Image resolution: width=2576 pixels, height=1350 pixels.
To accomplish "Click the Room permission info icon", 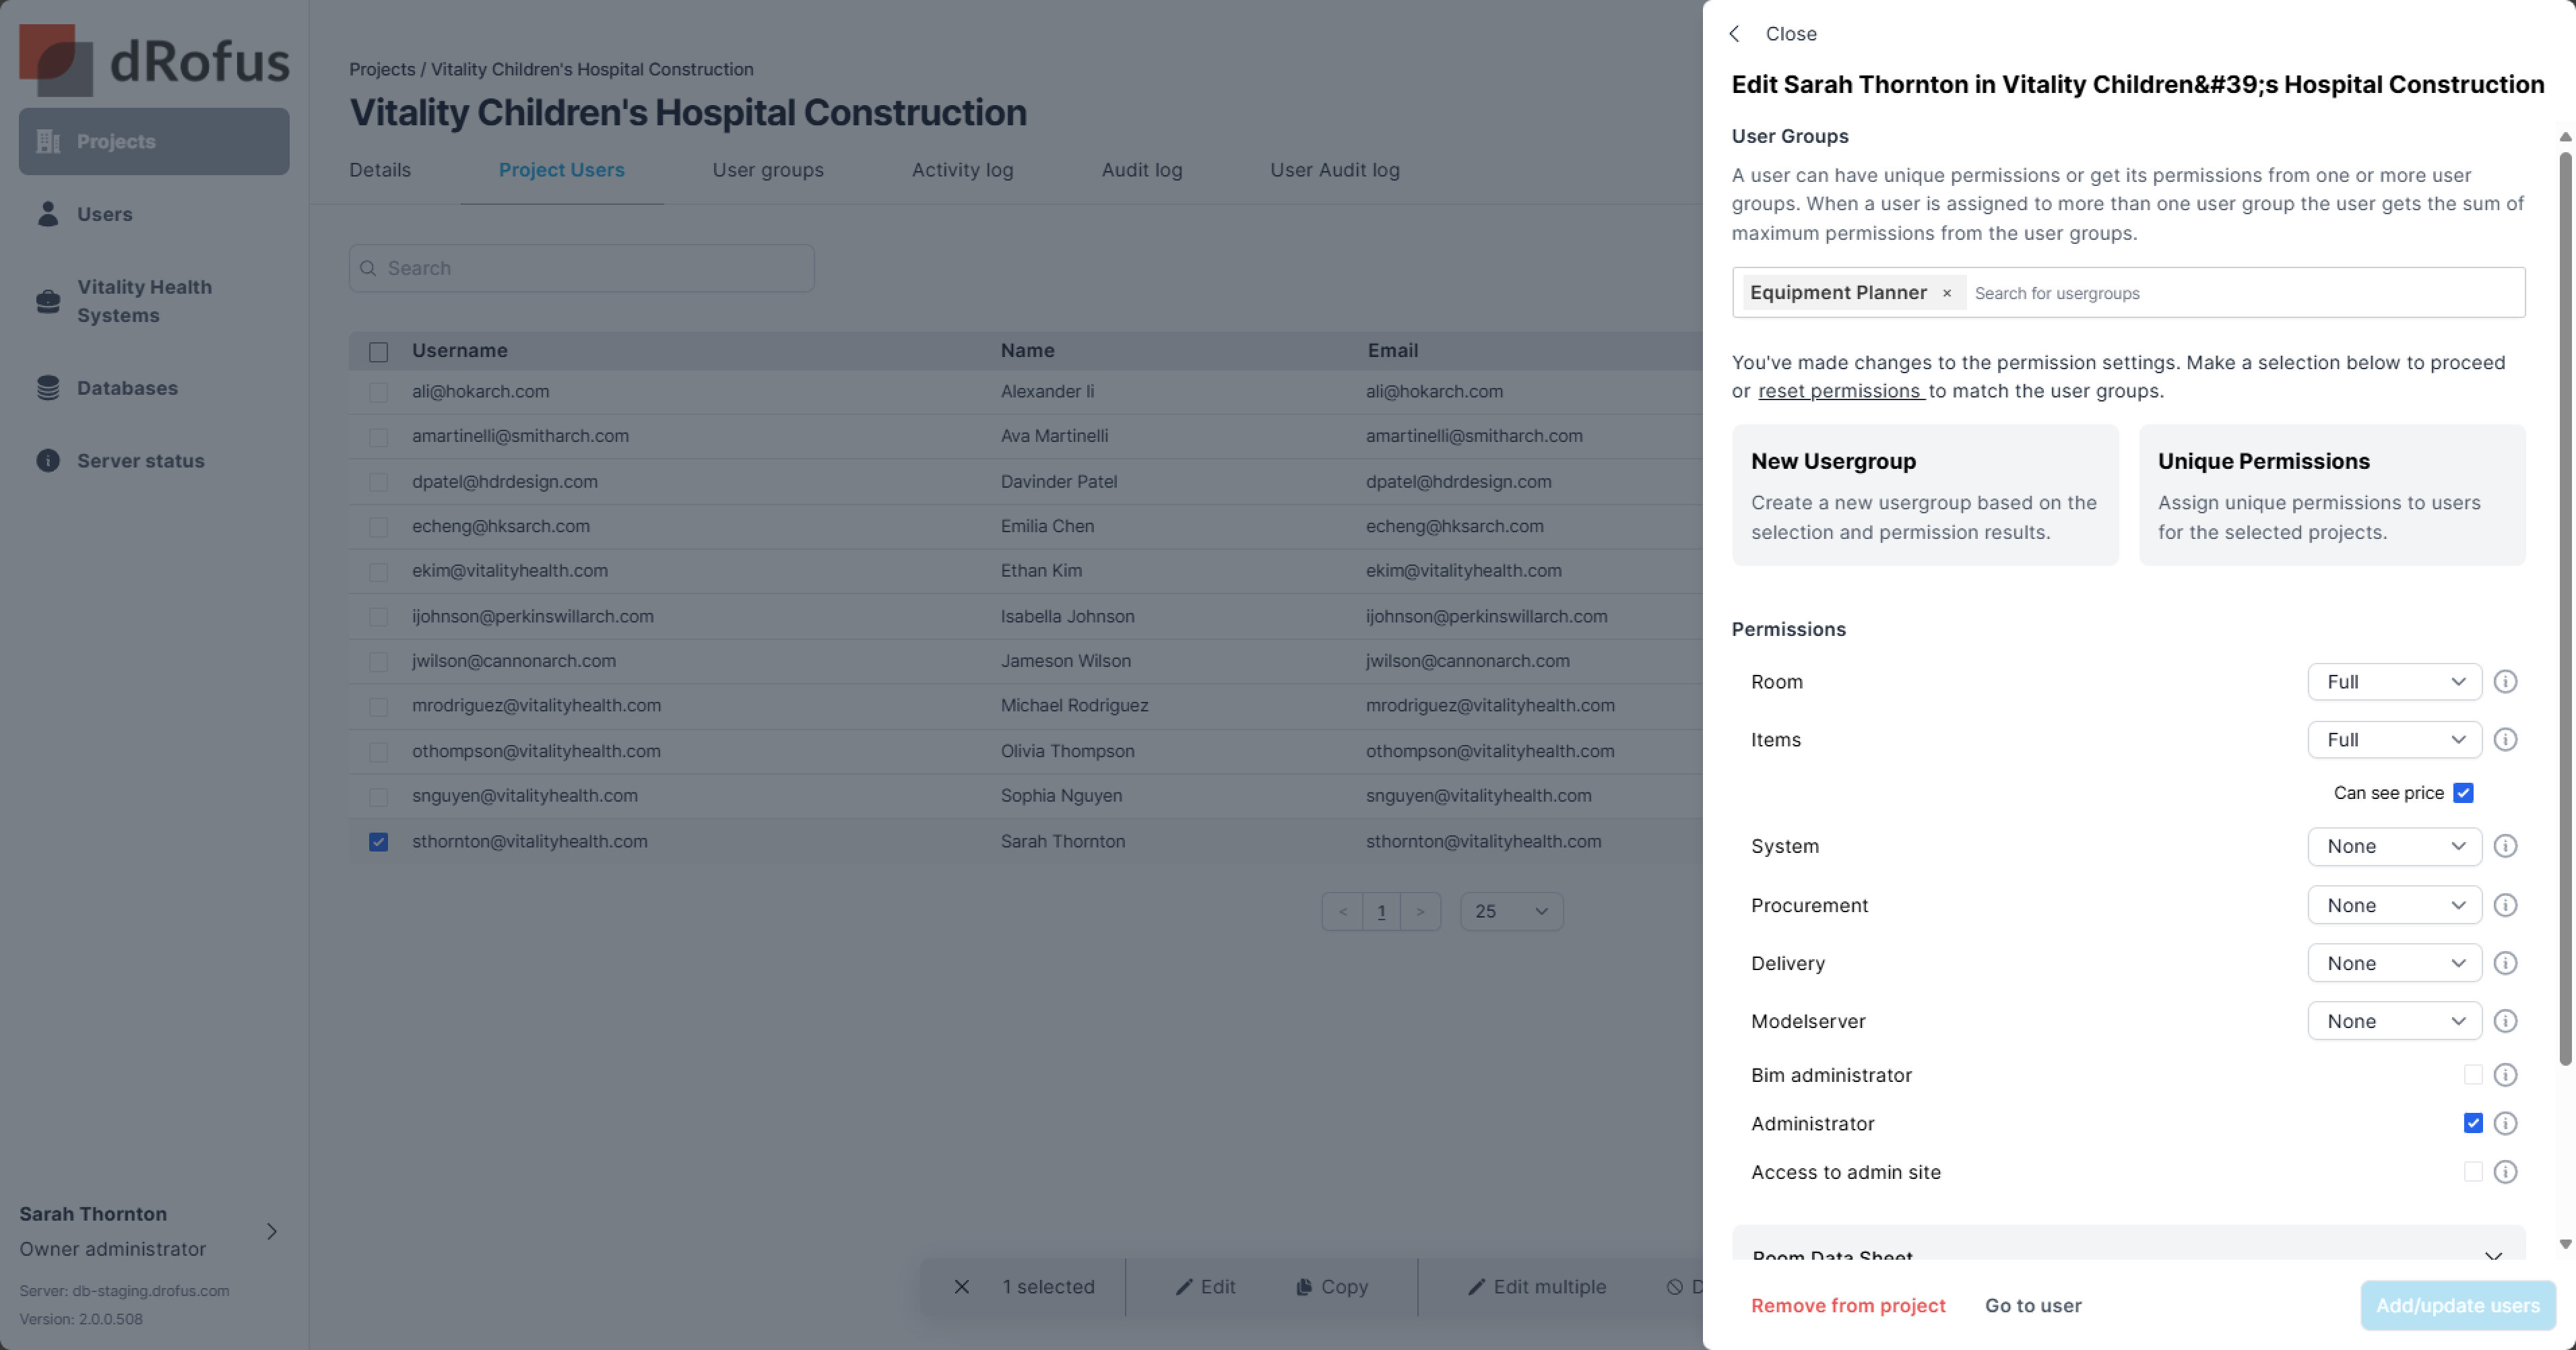I will tap(2505, 682).
